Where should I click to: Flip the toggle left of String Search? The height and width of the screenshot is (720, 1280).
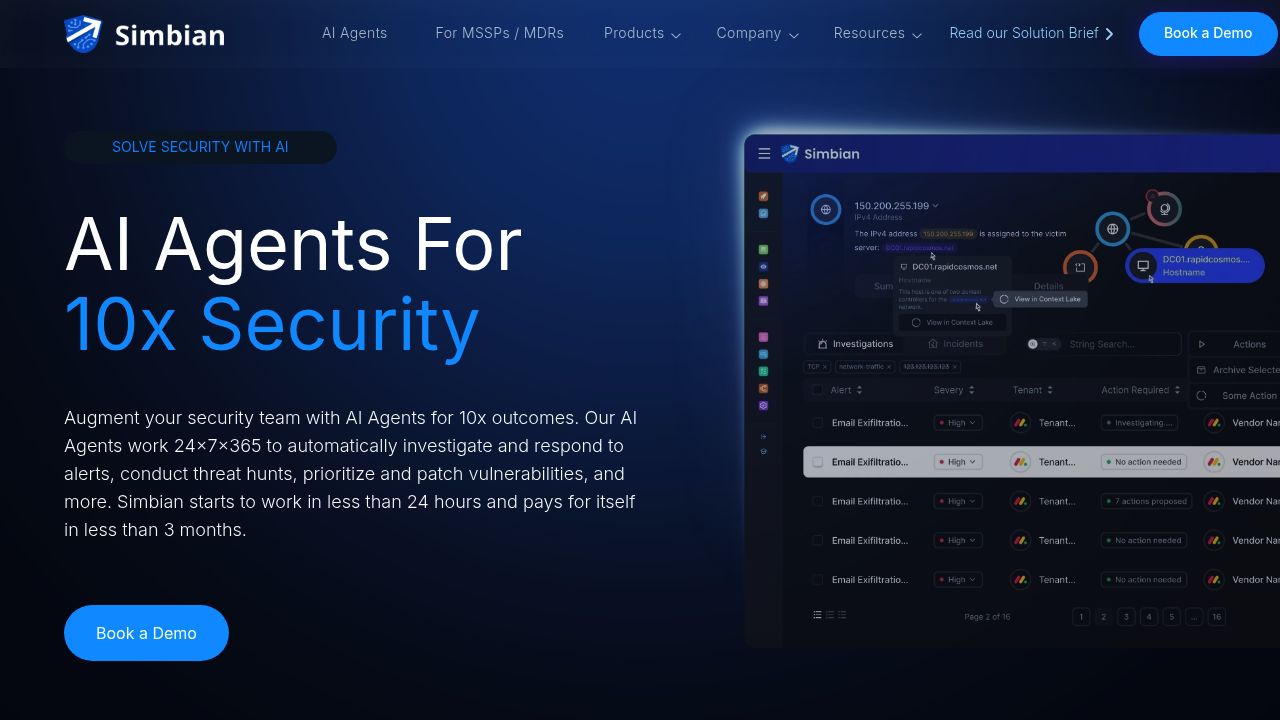[x=1043, y=344]
